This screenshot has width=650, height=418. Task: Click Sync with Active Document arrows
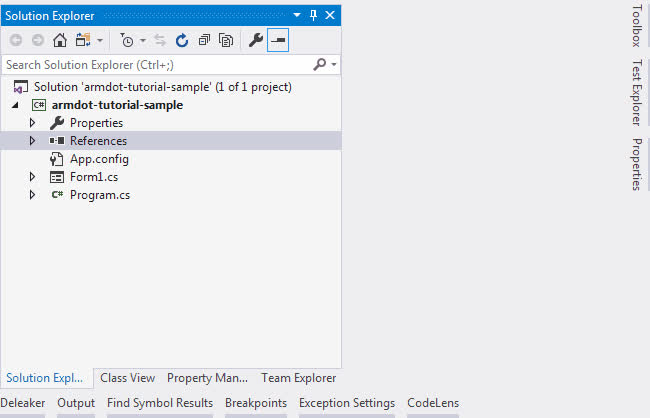pos(160,40)
